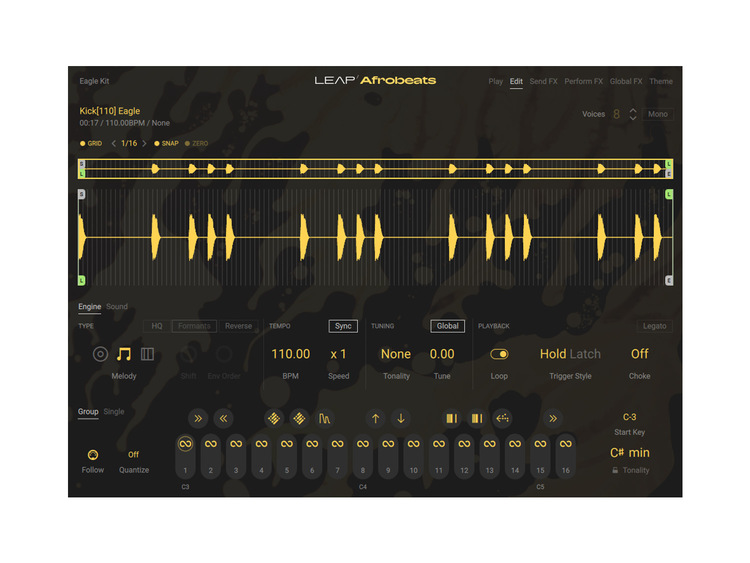Viewport: 750px width, 563px height.
Task: Toggle the HQ button
Action: click(157, 326)
